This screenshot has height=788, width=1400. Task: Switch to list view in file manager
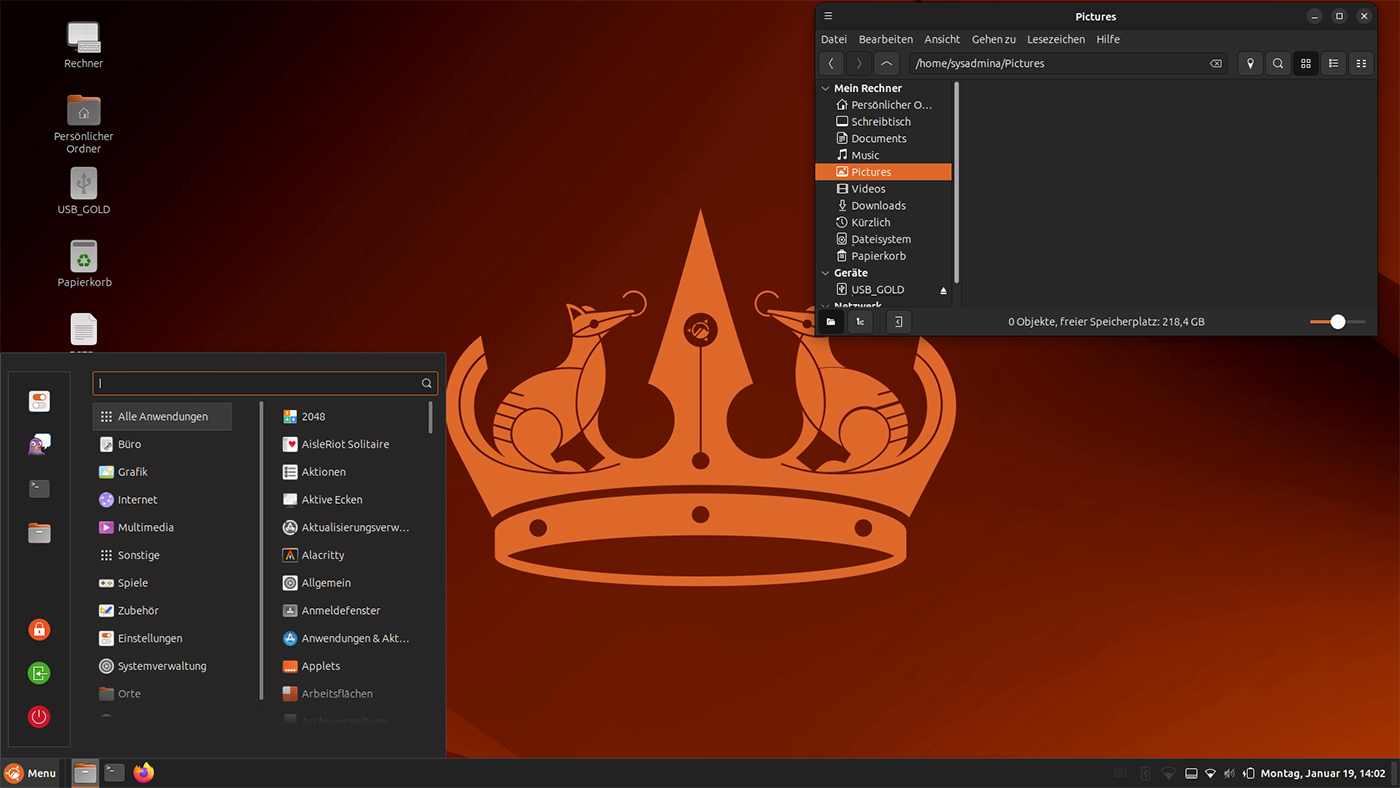(x=1333, y=63)
